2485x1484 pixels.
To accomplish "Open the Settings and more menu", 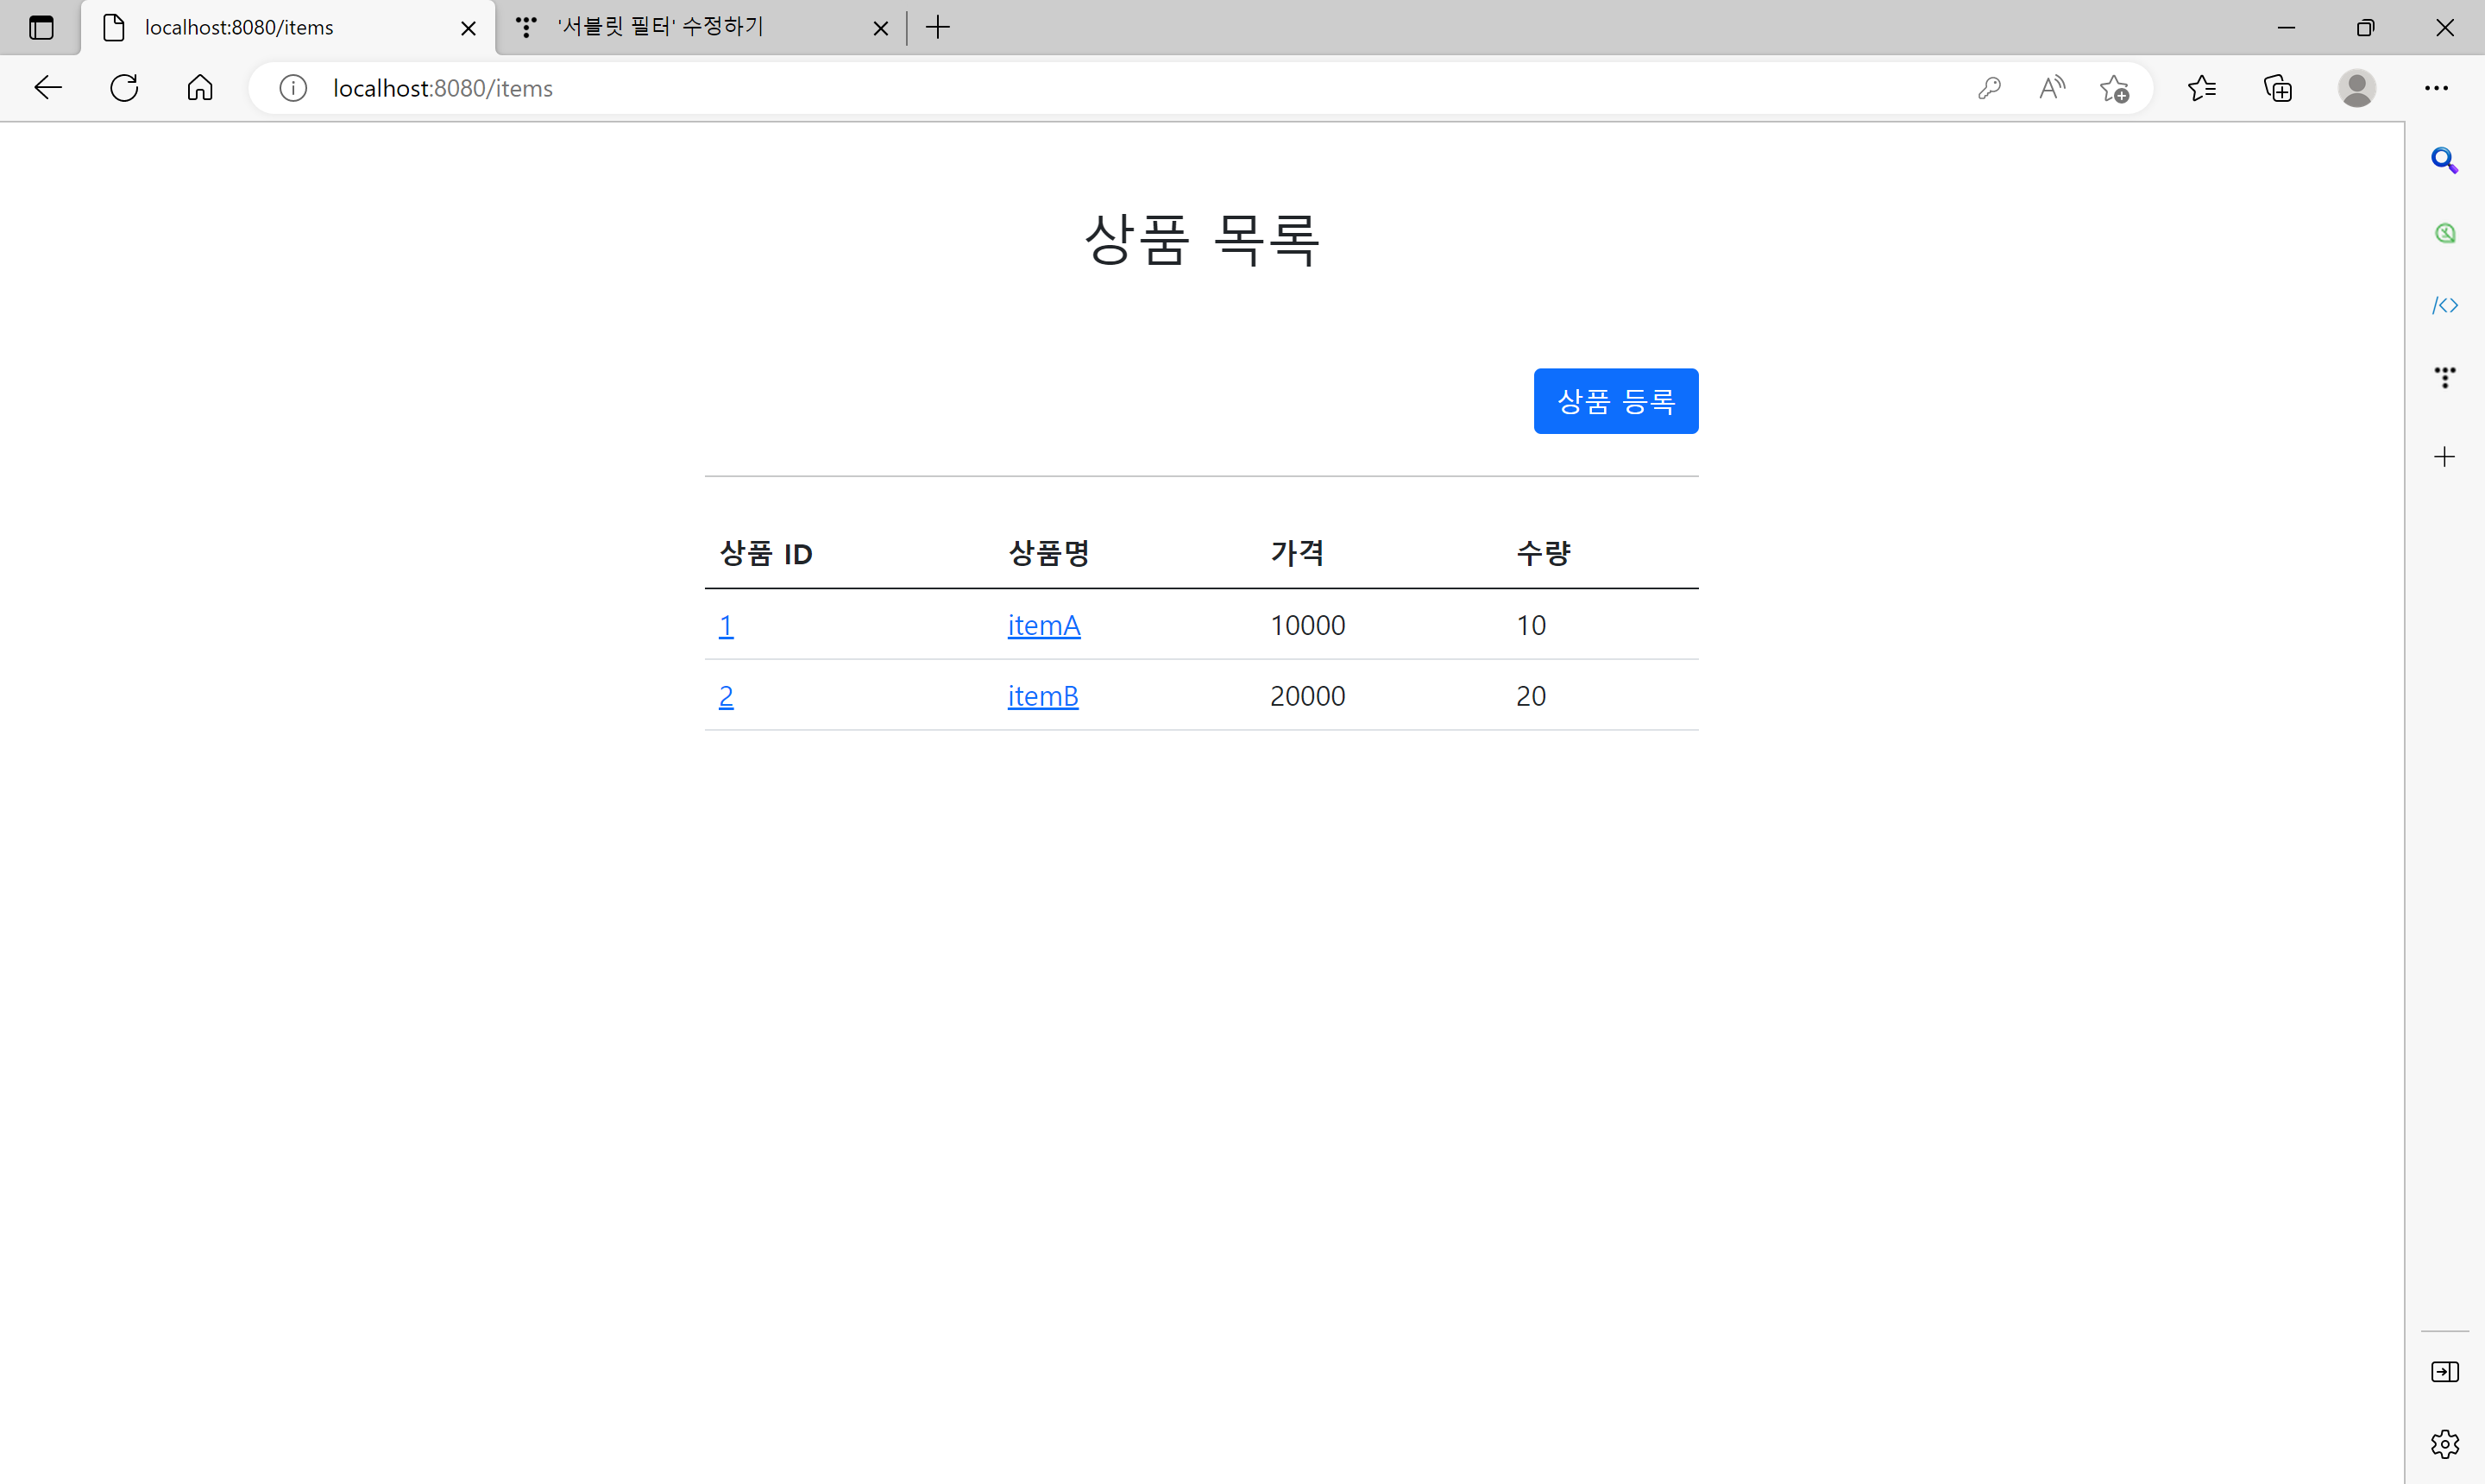I will click(2436, 88).
